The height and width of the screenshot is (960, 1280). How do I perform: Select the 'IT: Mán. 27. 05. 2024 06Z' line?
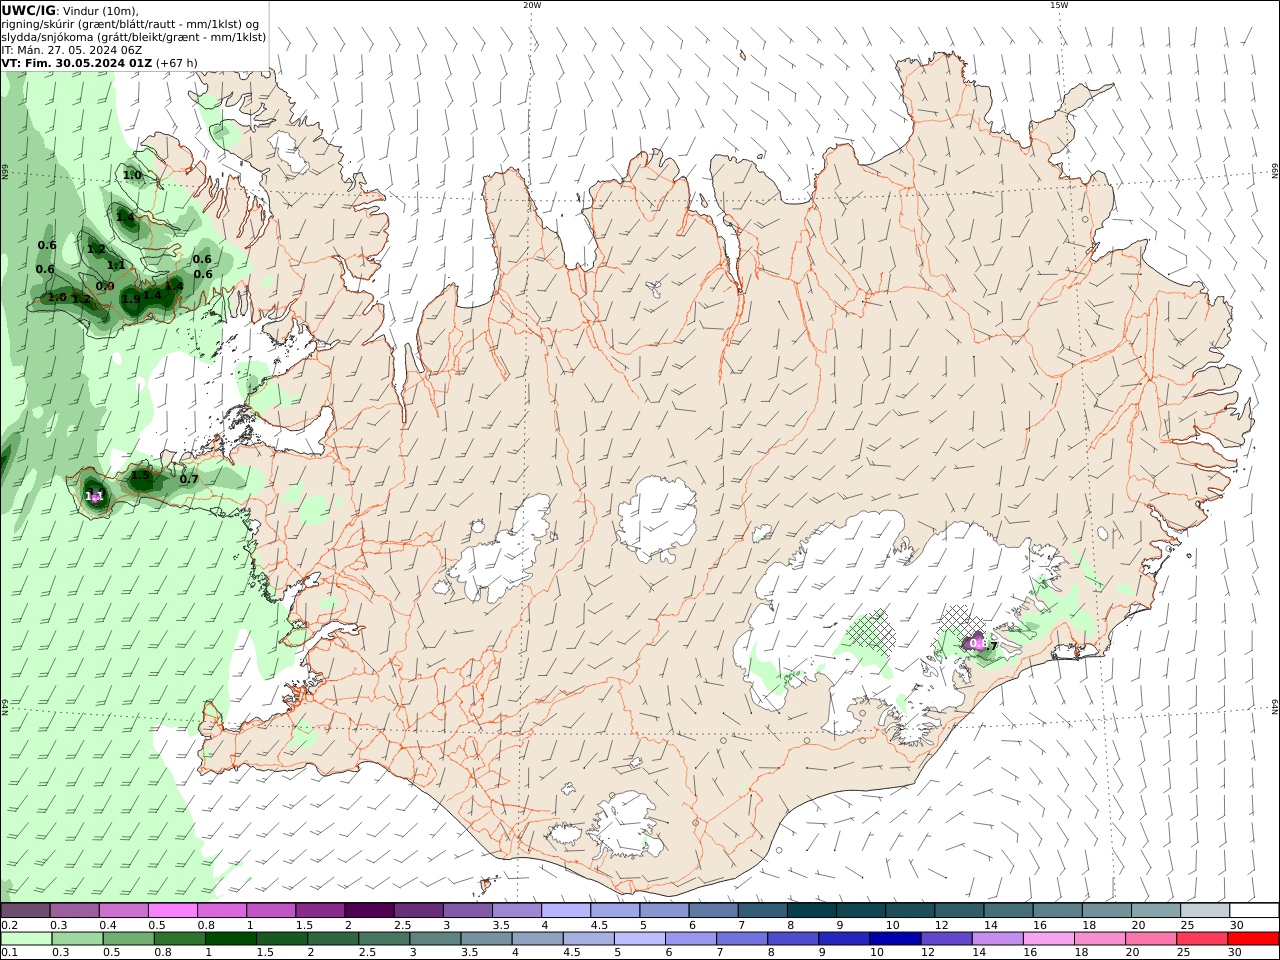[x=71, y=50]
